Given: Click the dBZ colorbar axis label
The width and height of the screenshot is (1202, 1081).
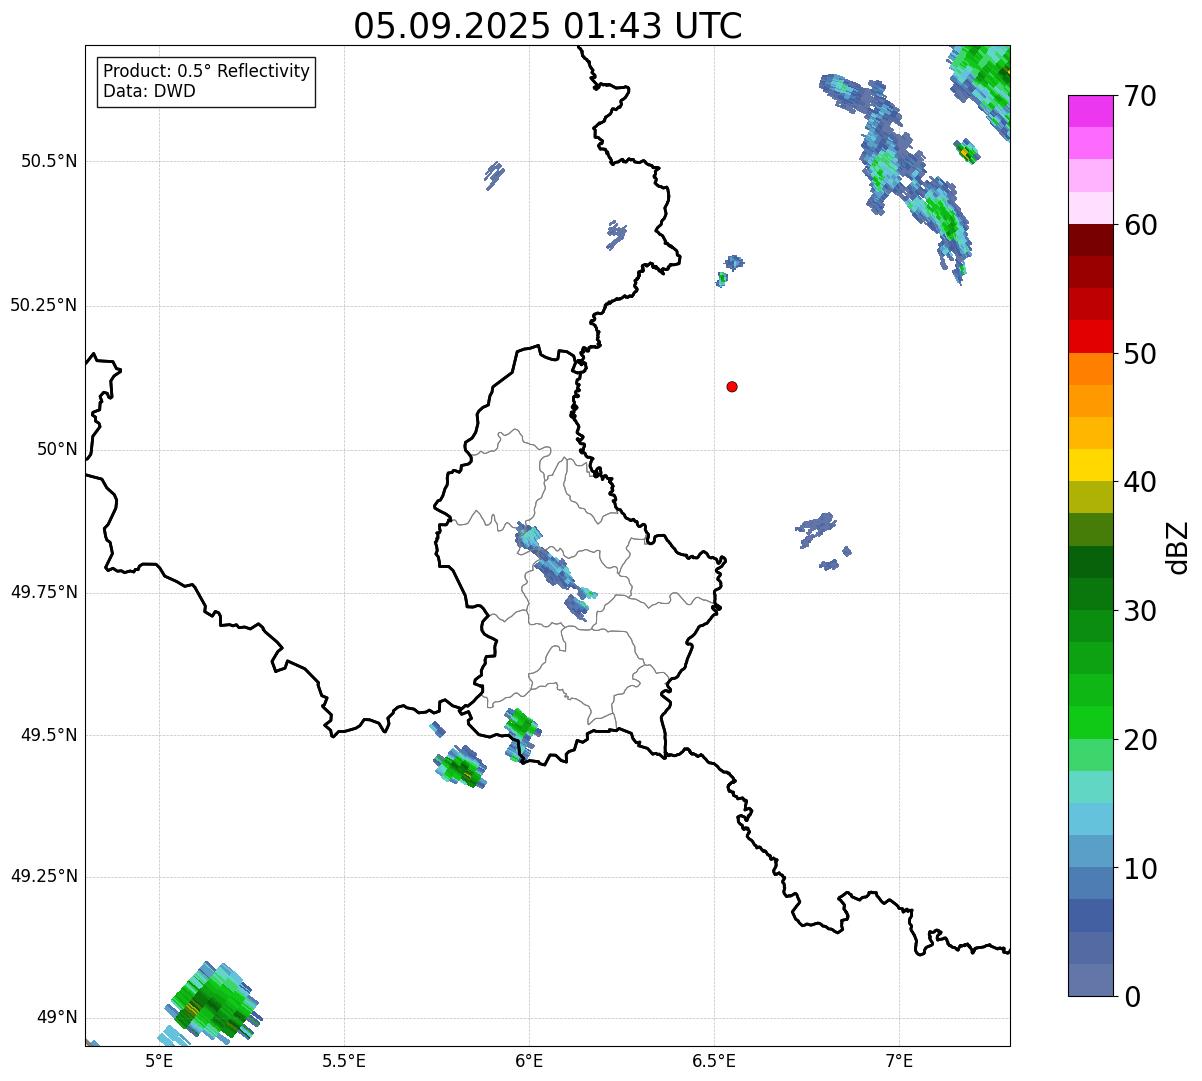Looking at the screenshot, I should click(x=1178, y=547).
